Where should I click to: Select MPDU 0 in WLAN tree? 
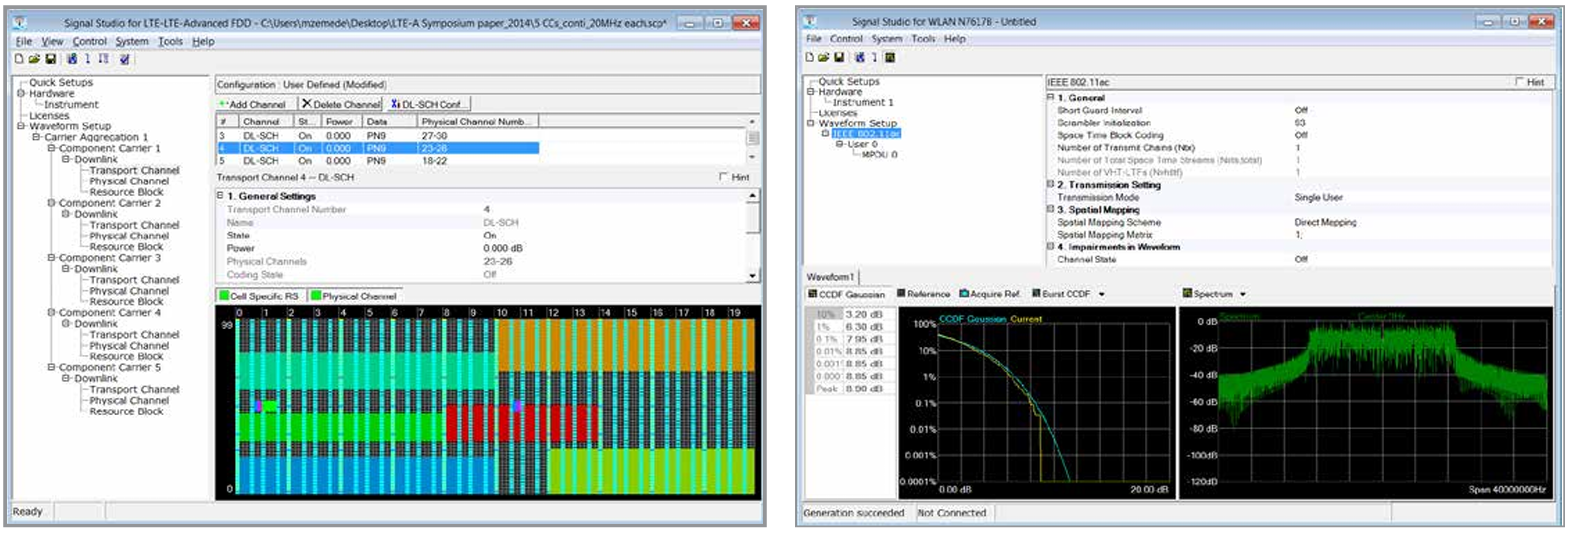point(880,154)
